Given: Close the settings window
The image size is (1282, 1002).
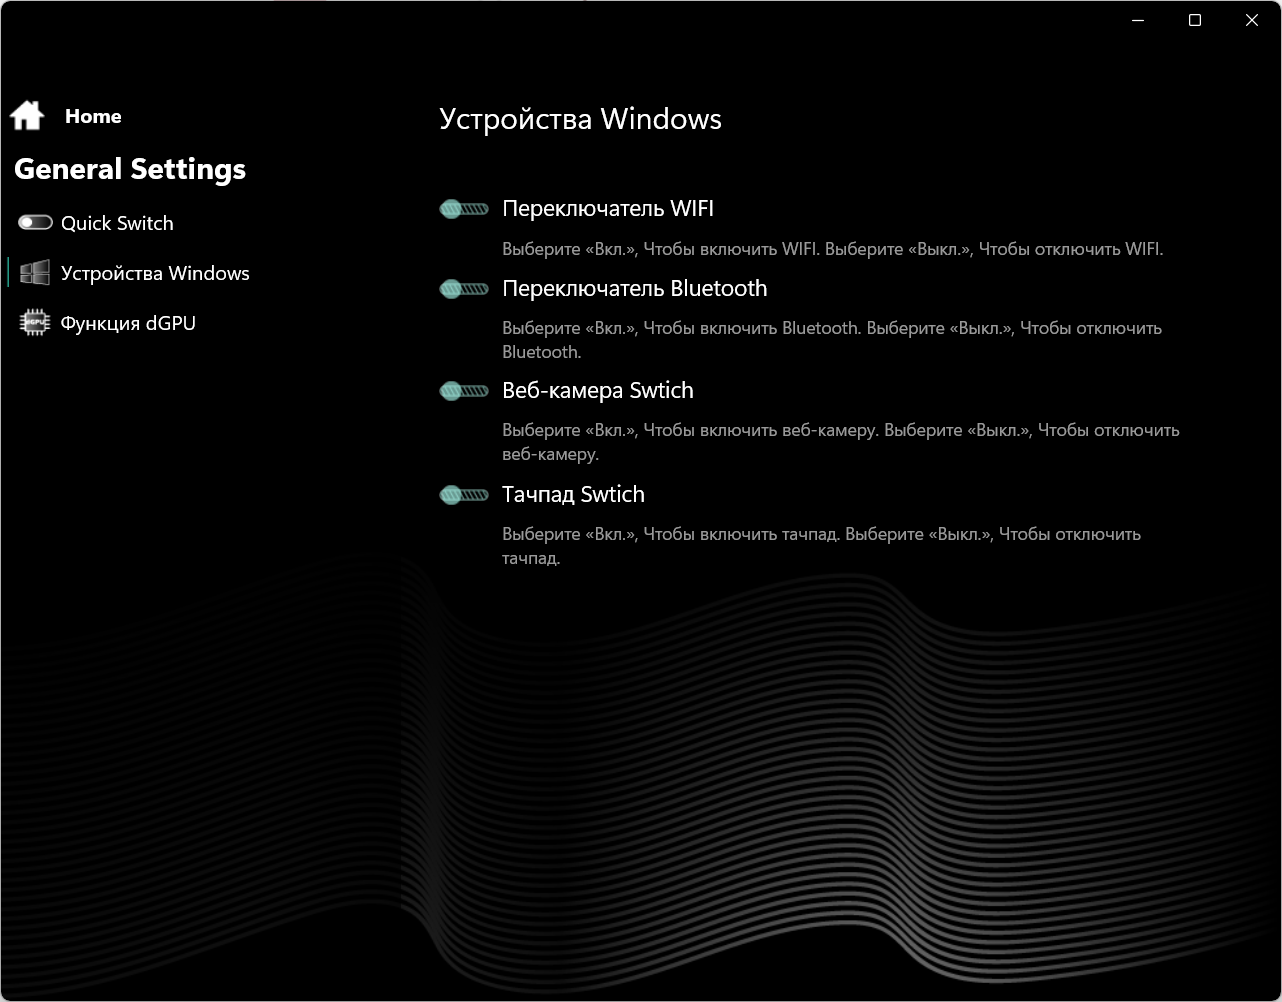Looking at the screenshot, I should (x=1252, y=20).
